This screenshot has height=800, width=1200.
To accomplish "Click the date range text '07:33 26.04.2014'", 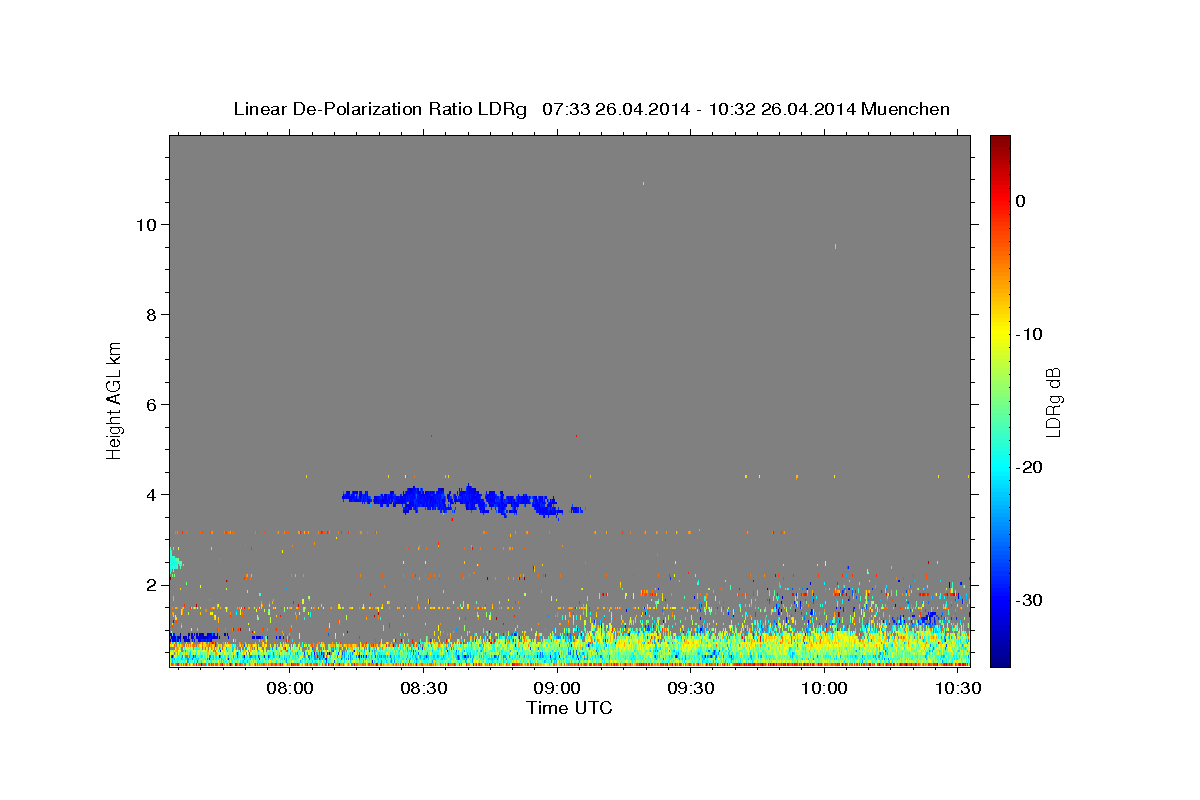I will coord(615,109).
